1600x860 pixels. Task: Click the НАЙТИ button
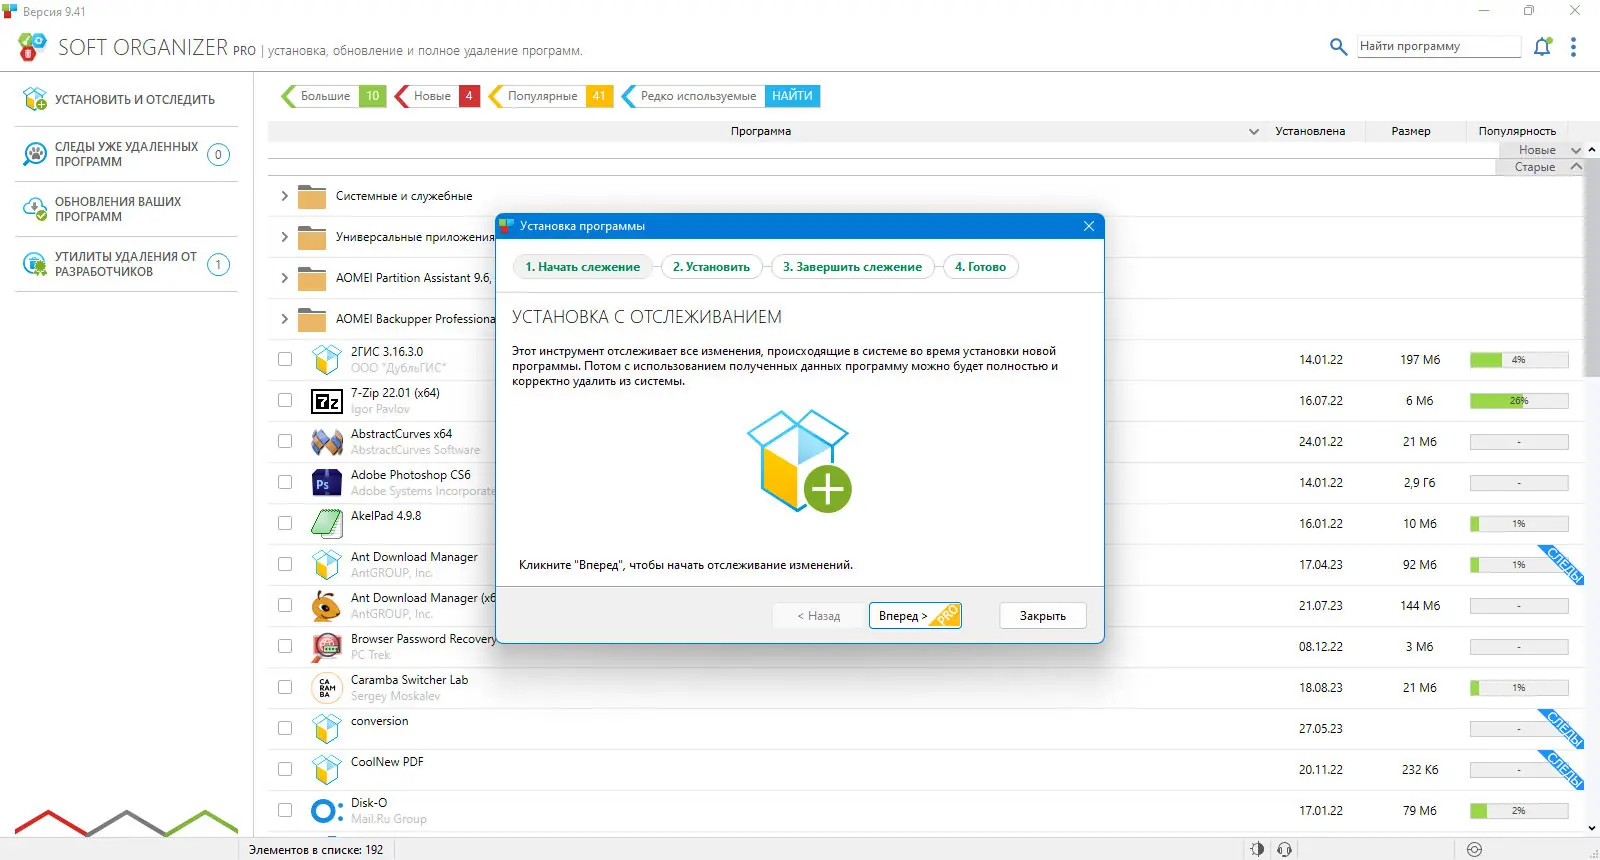[x=792, y=96]
